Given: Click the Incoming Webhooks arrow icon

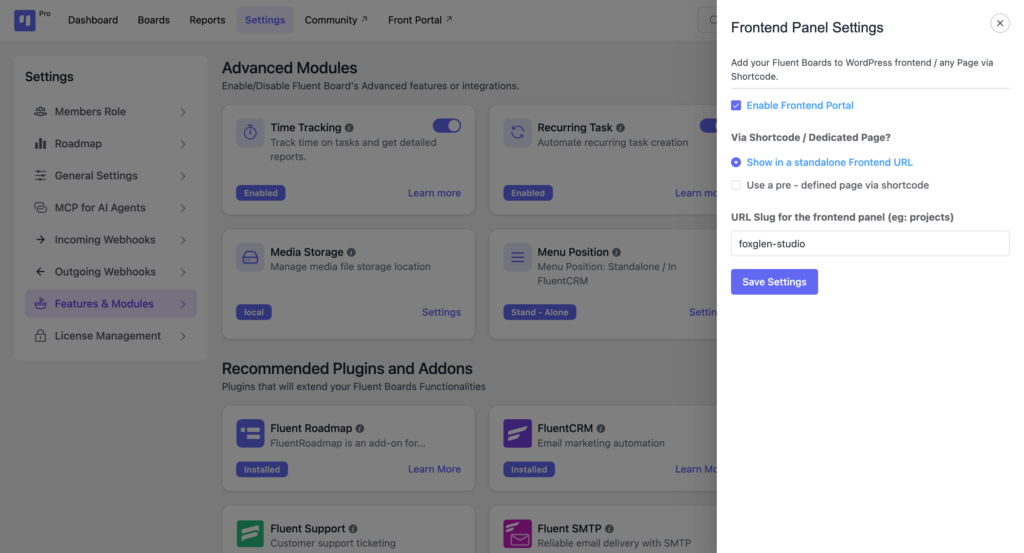Looking at the screenshot, I should (40, 240).
